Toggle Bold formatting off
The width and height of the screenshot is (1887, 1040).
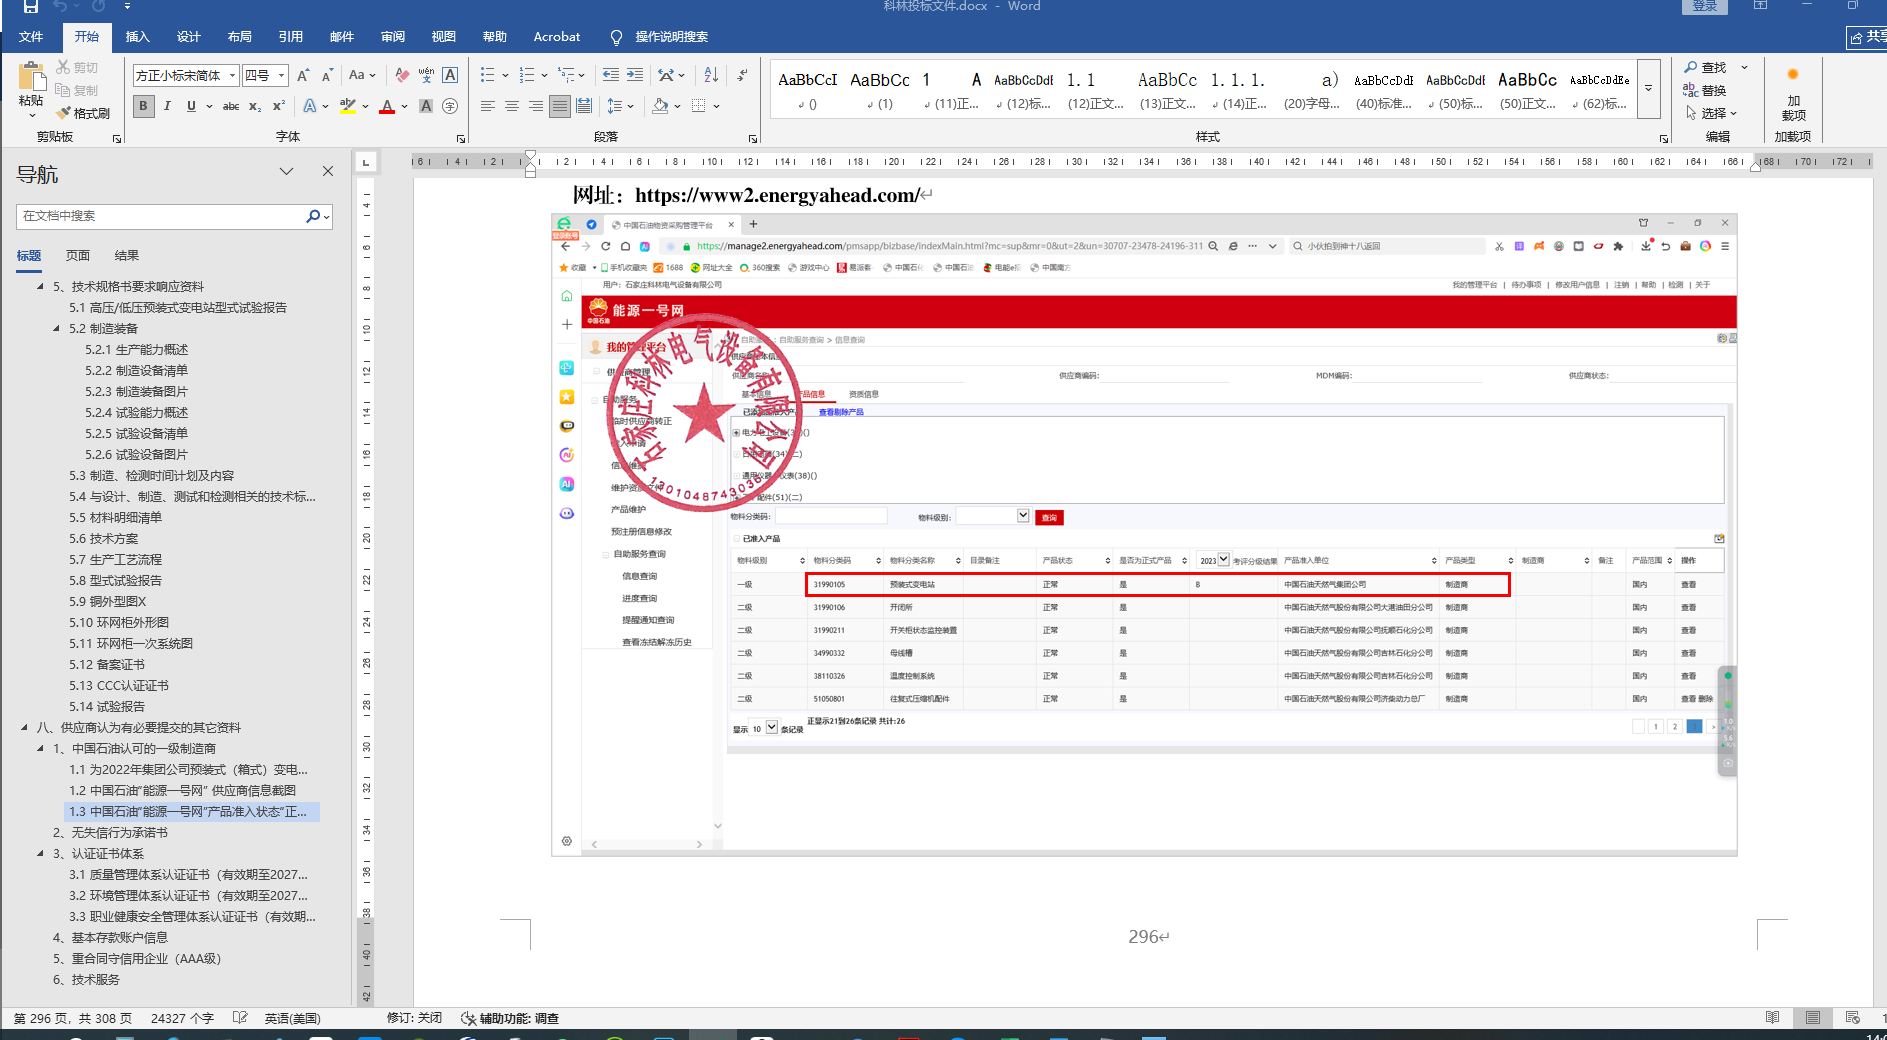click(x=143, y=106)
